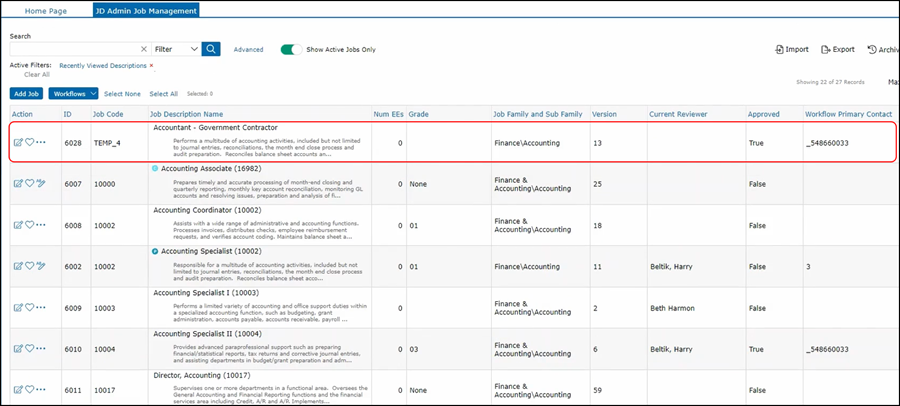Image resolution: width=900 pixels, height=406 pixels.
Task: Open the Filter dropdown next to search
Action: (176, 48)
